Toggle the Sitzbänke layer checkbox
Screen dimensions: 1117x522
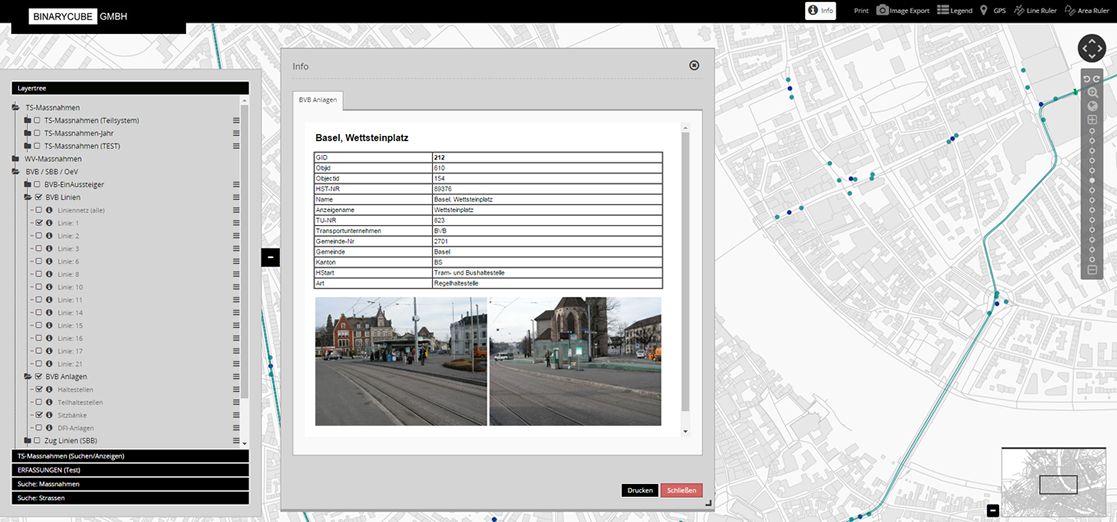(x=39, y=415)
